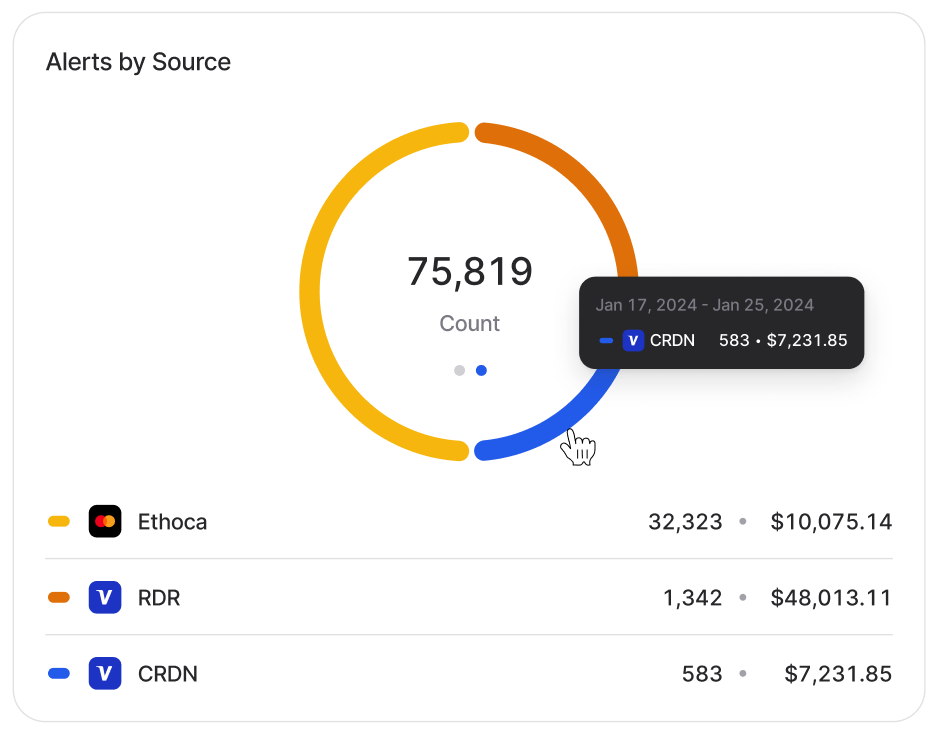This screenshot has height=731, width=934.
Task: Click the Mastercard icon beside Ethoca
Action: click(x=105, y=521)
